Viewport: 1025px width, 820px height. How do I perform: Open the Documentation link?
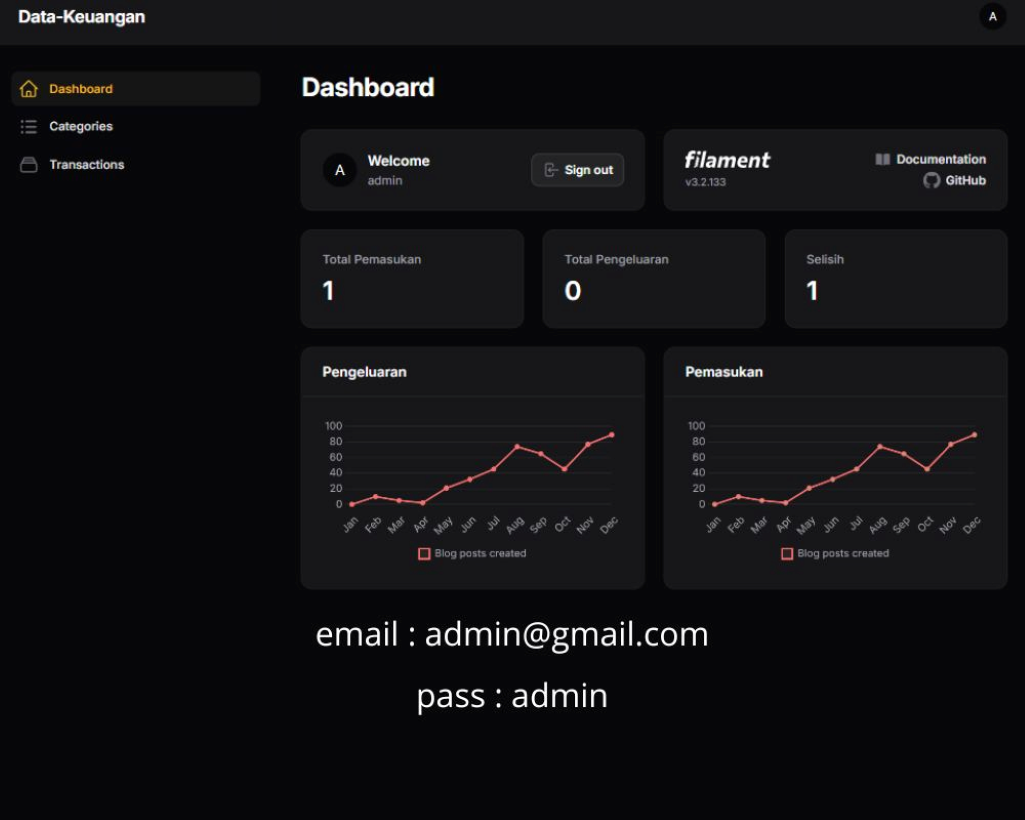coord(941,159)
